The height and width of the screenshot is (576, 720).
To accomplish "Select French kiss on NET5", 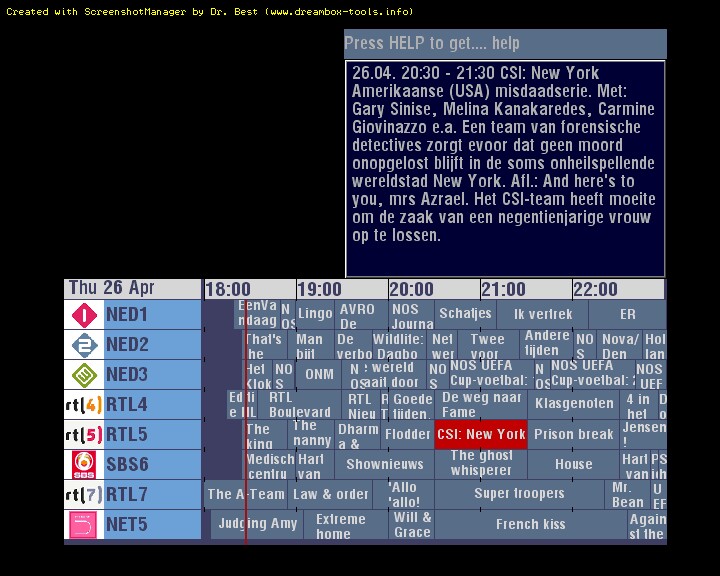I will (531, 524).
